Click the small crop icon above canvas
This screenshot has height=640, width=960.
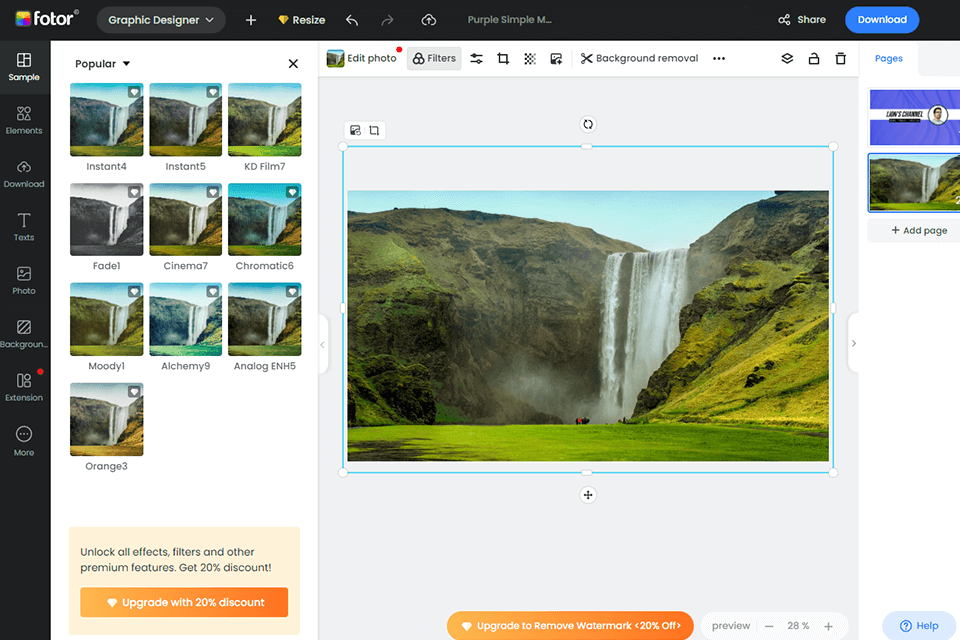click(x=374, y=130)
